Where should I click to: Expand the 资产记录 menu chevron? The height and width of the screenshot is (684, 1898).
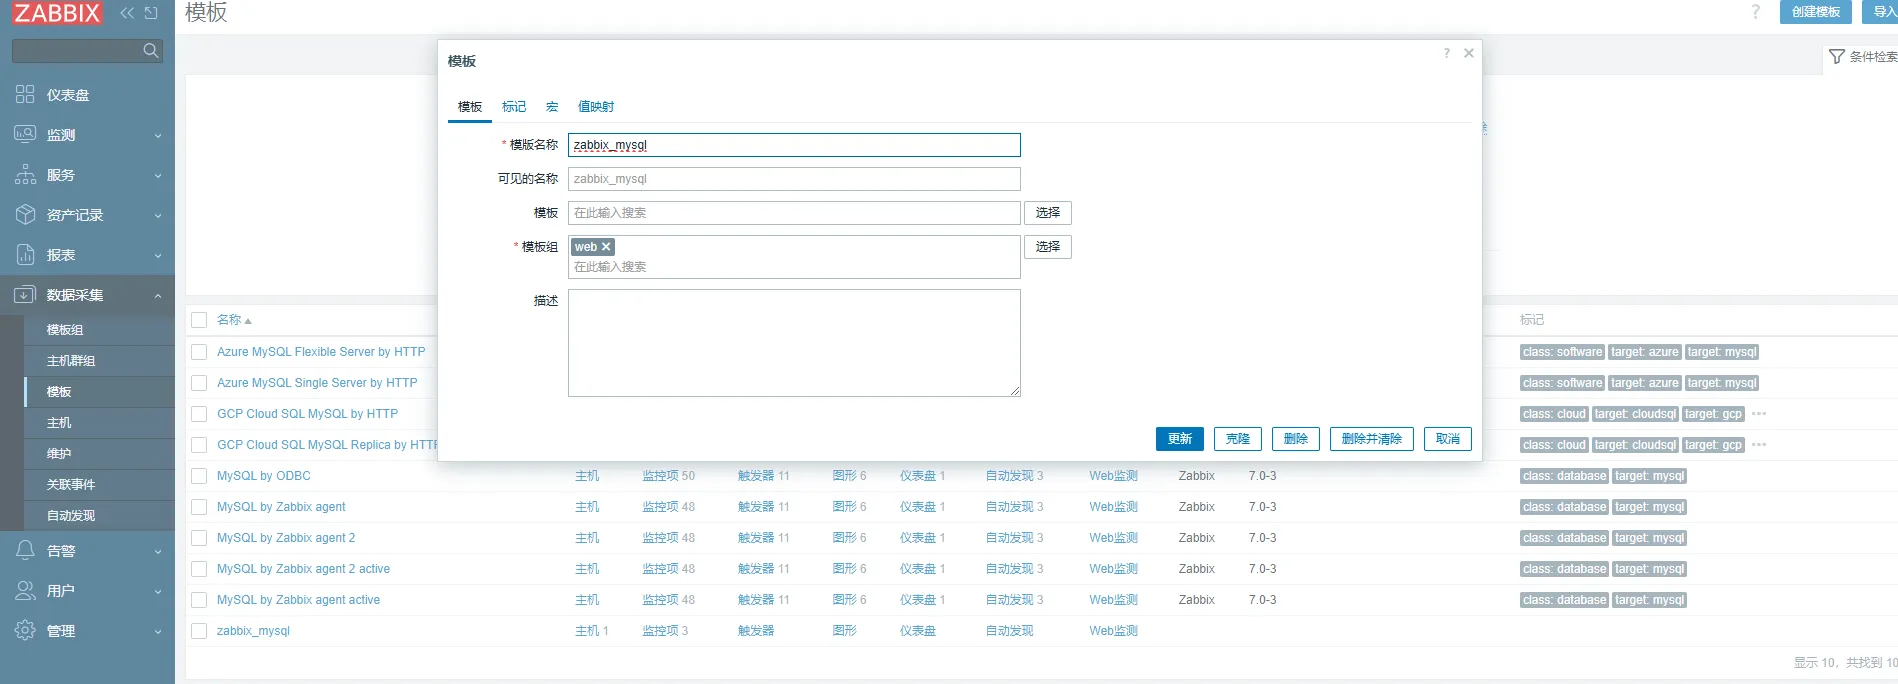pyautogui.click(x=158, y=216)
